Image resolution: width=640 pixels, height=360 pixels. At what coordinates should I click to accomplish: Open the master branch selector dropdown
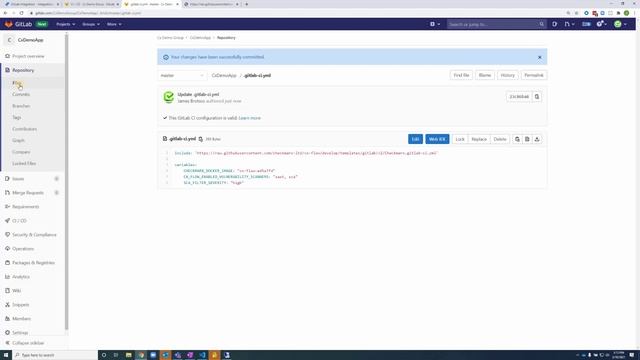point(182,76)
